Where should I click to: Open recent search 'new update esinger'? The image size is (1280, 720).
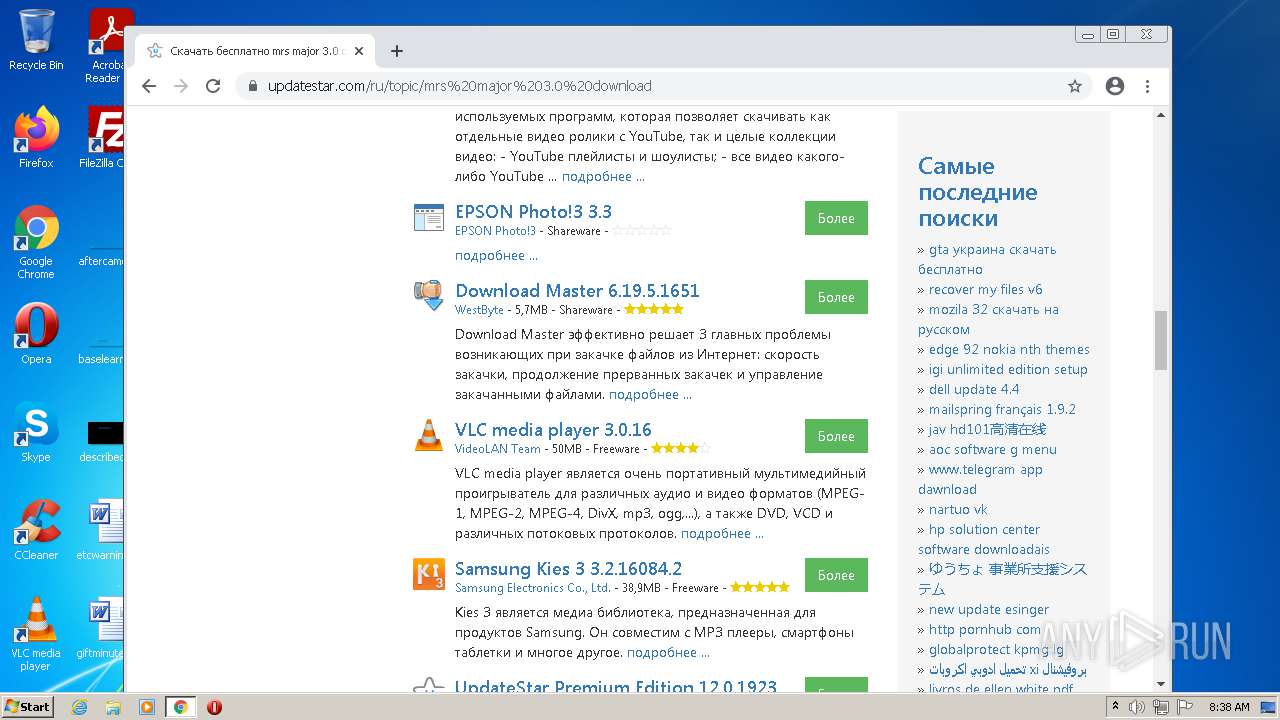(989, 609)
